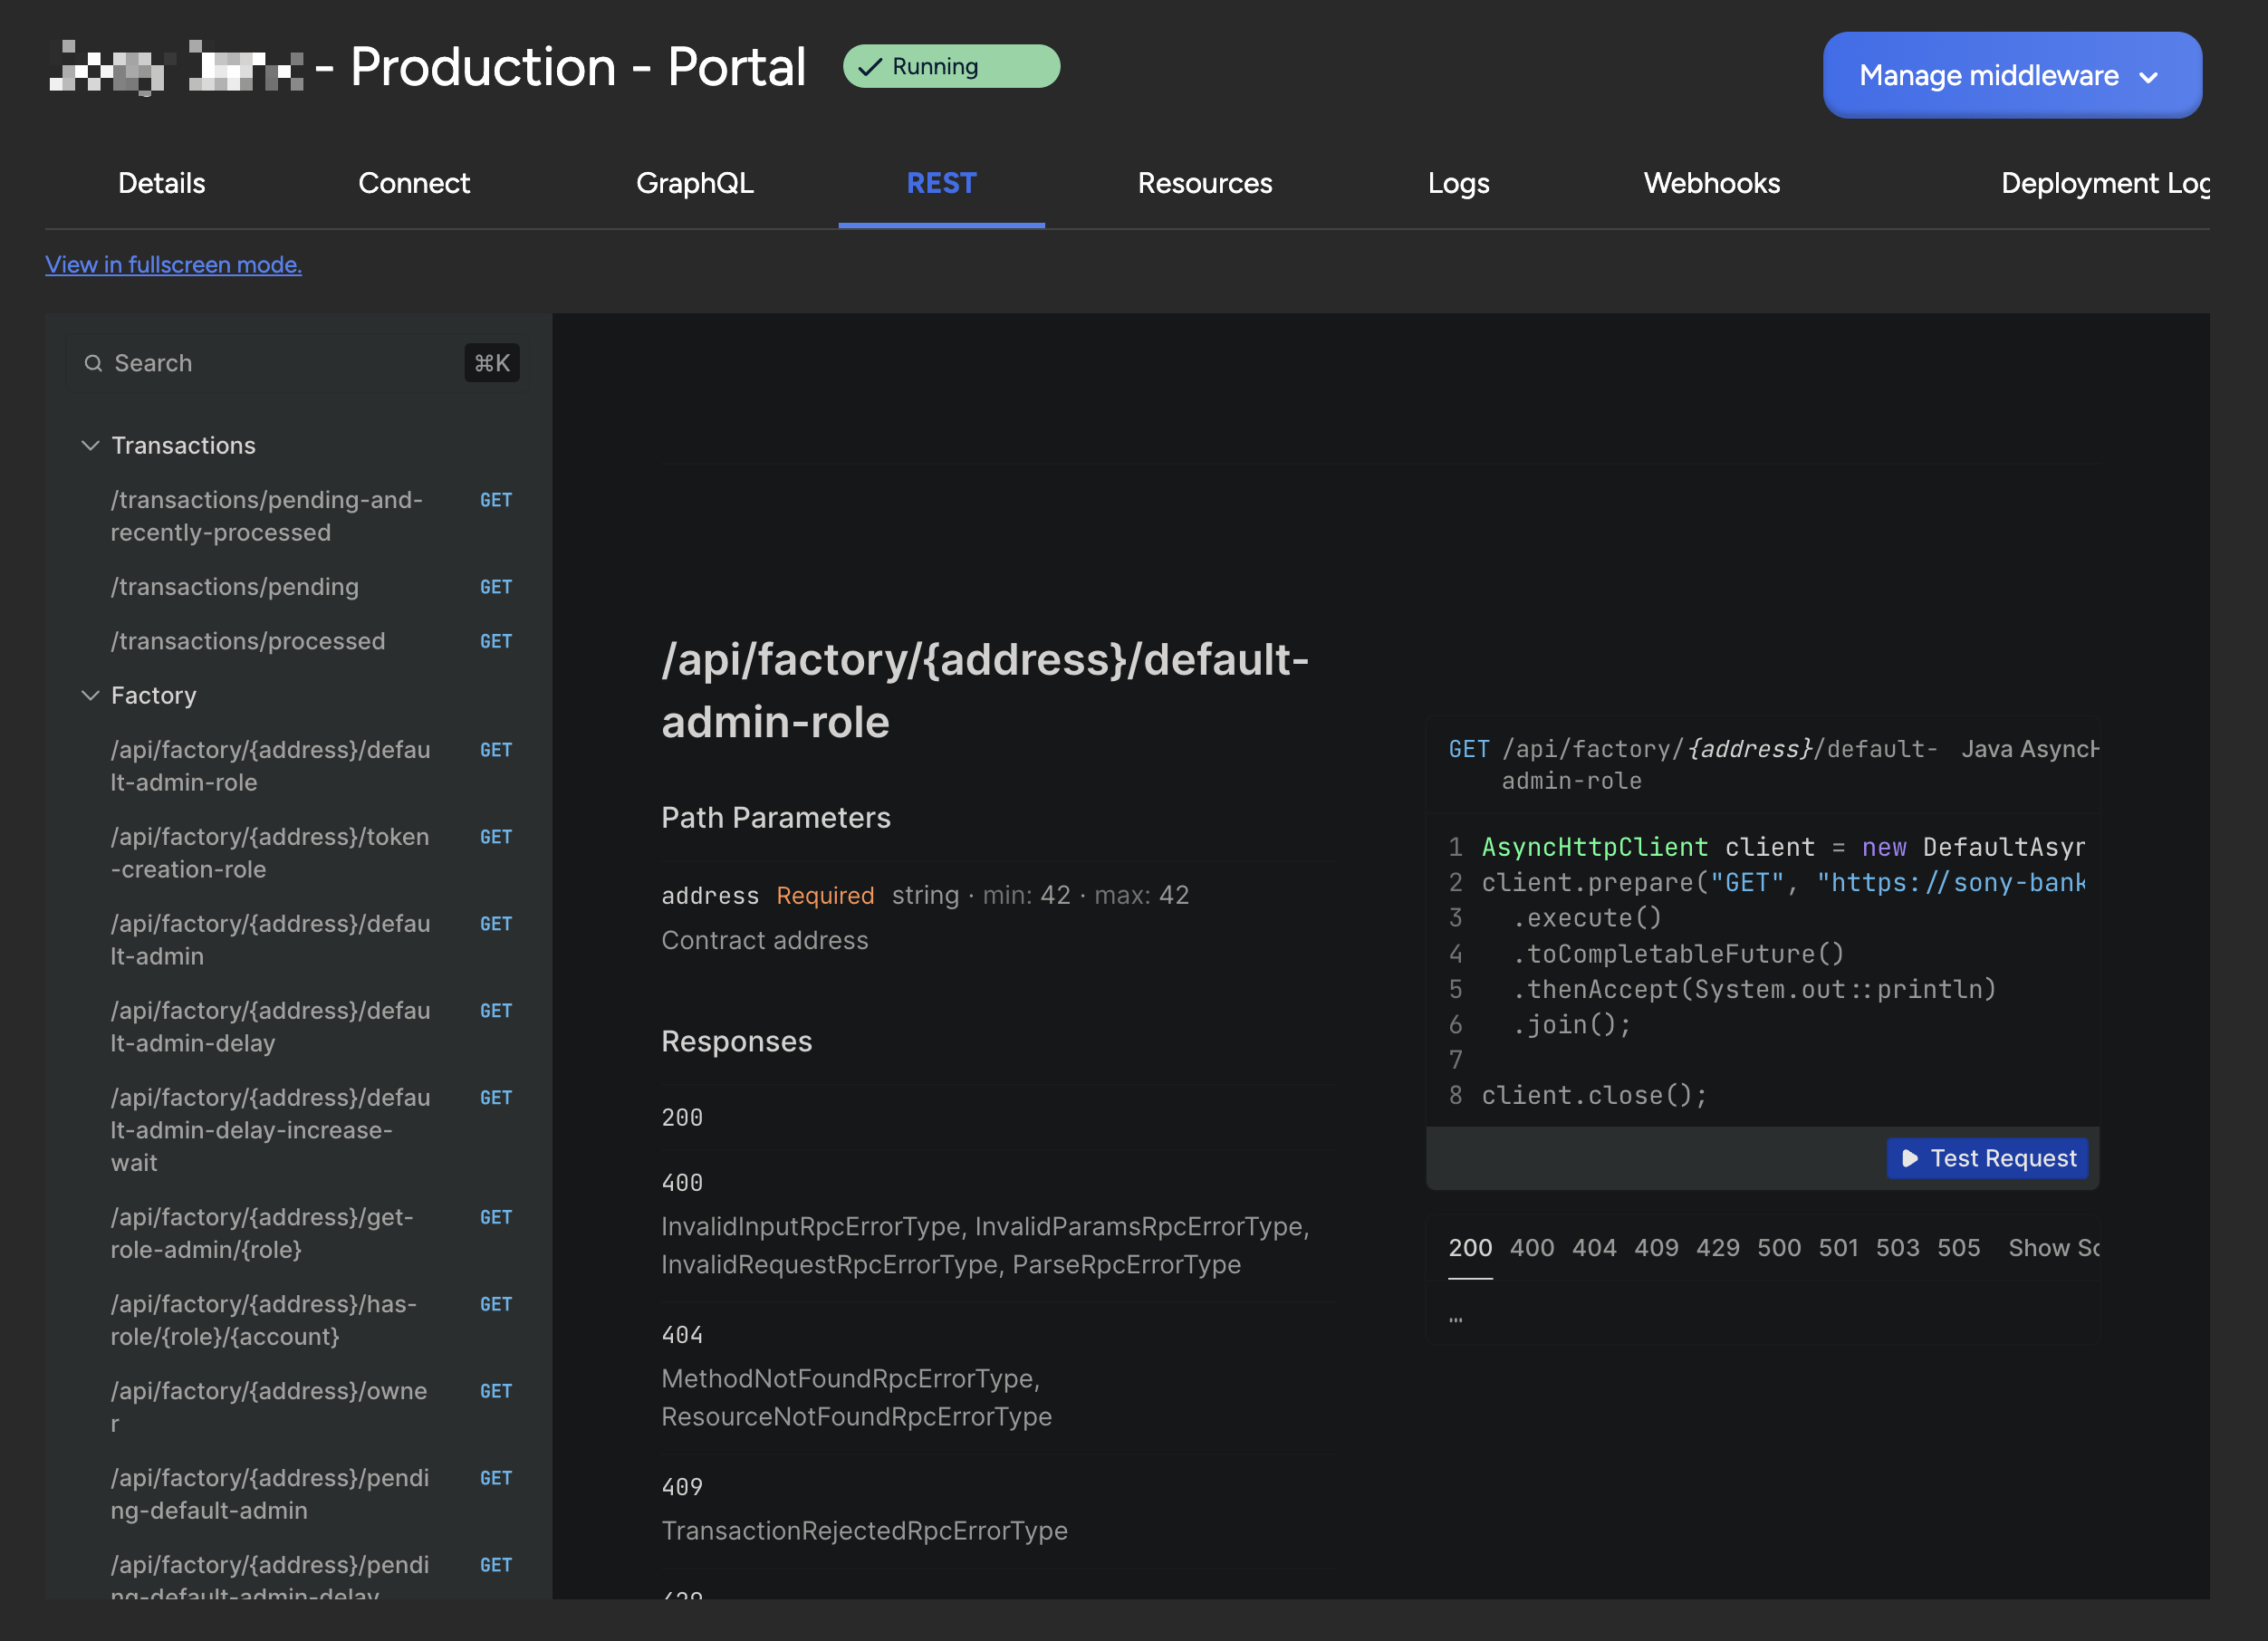
Task: Click the Show Schema toggle
Action: [2052, 1247]
